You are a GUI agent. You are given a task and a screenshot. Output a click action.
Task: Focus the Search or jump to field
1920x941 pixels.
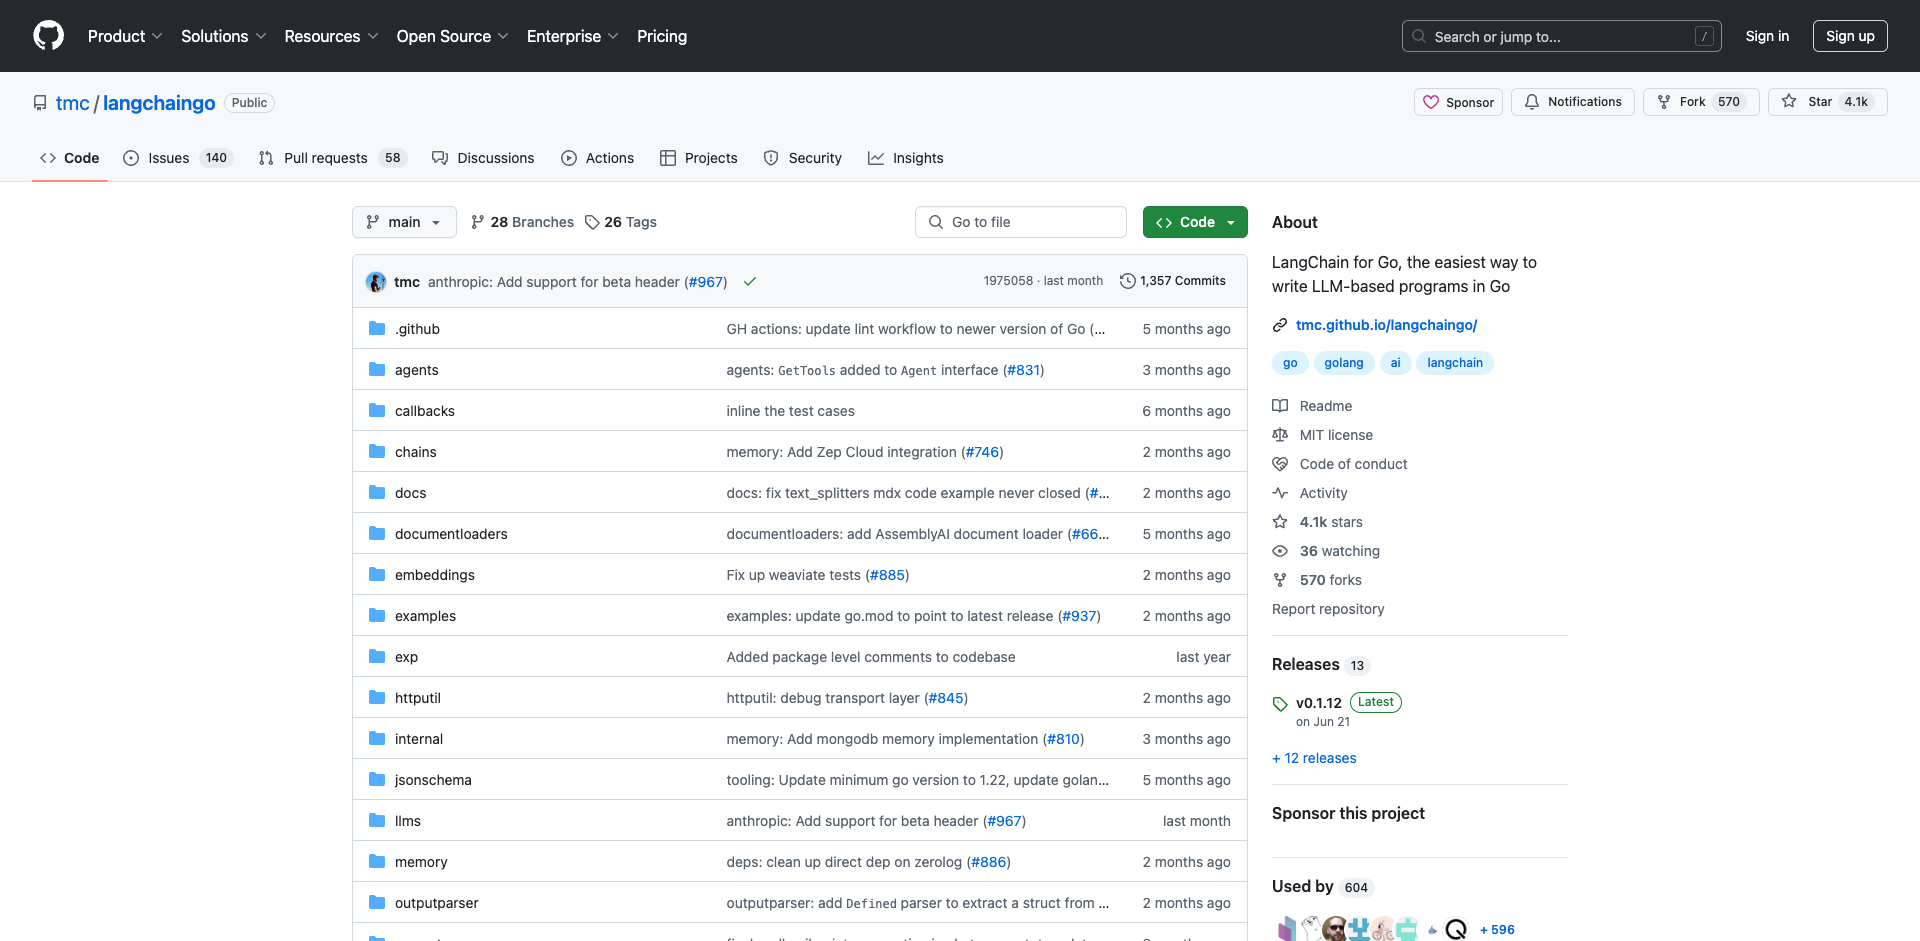tap(1562, 36)
